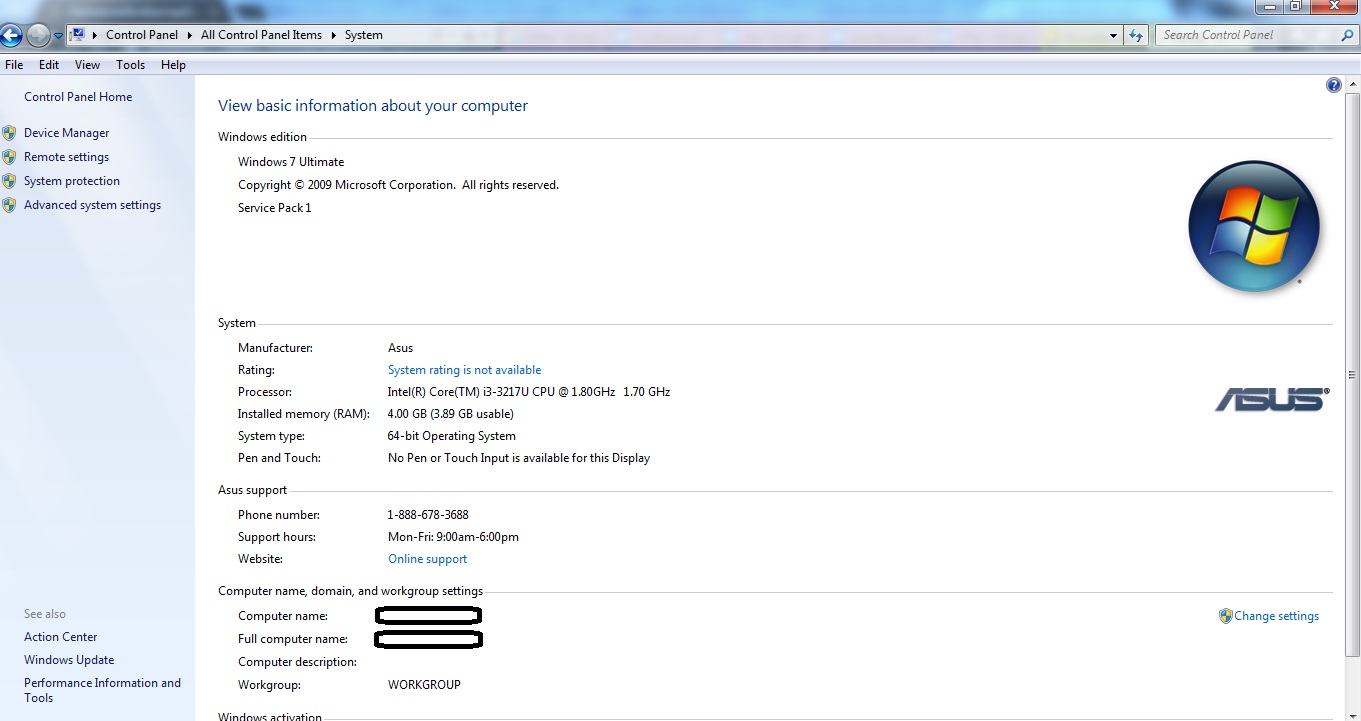Click the View basic information heading

[x=373, y=106]
